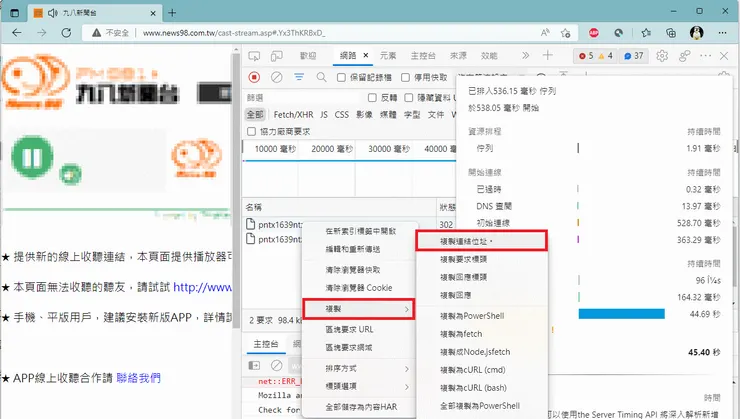740x419 pixels.
Task: Click the not-secure warning icon in address bar
Action: (x=96, y=33)
